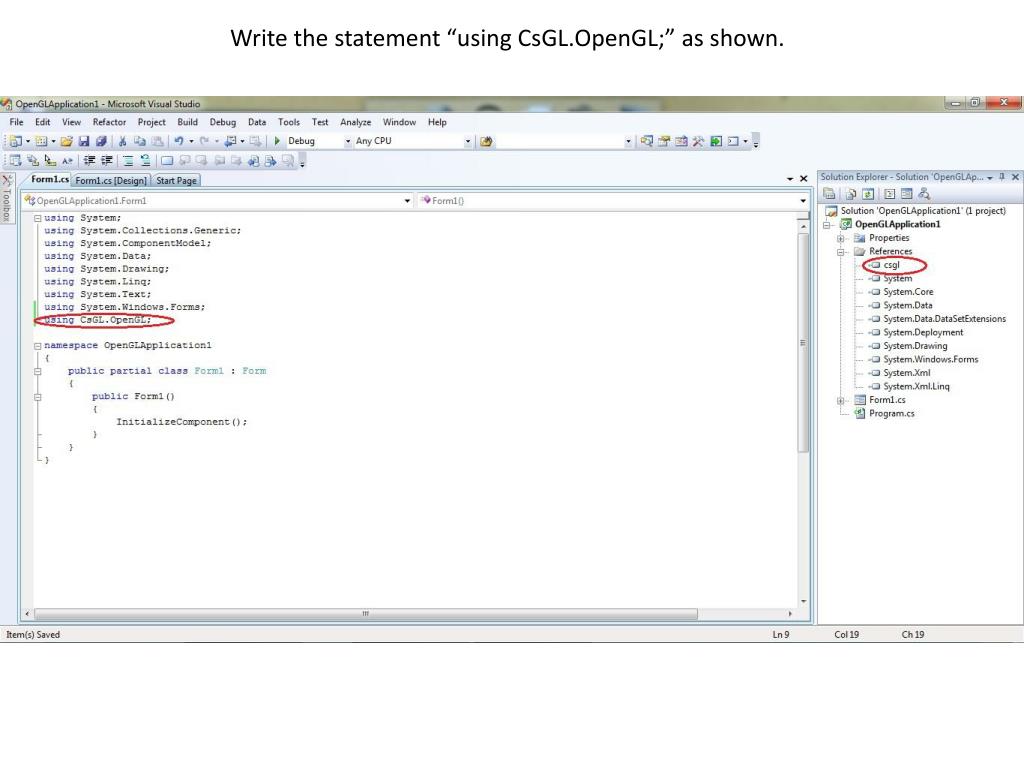Close the active Form1.cs document tab
The image size is (1024, 768).
tap(804, 178)
